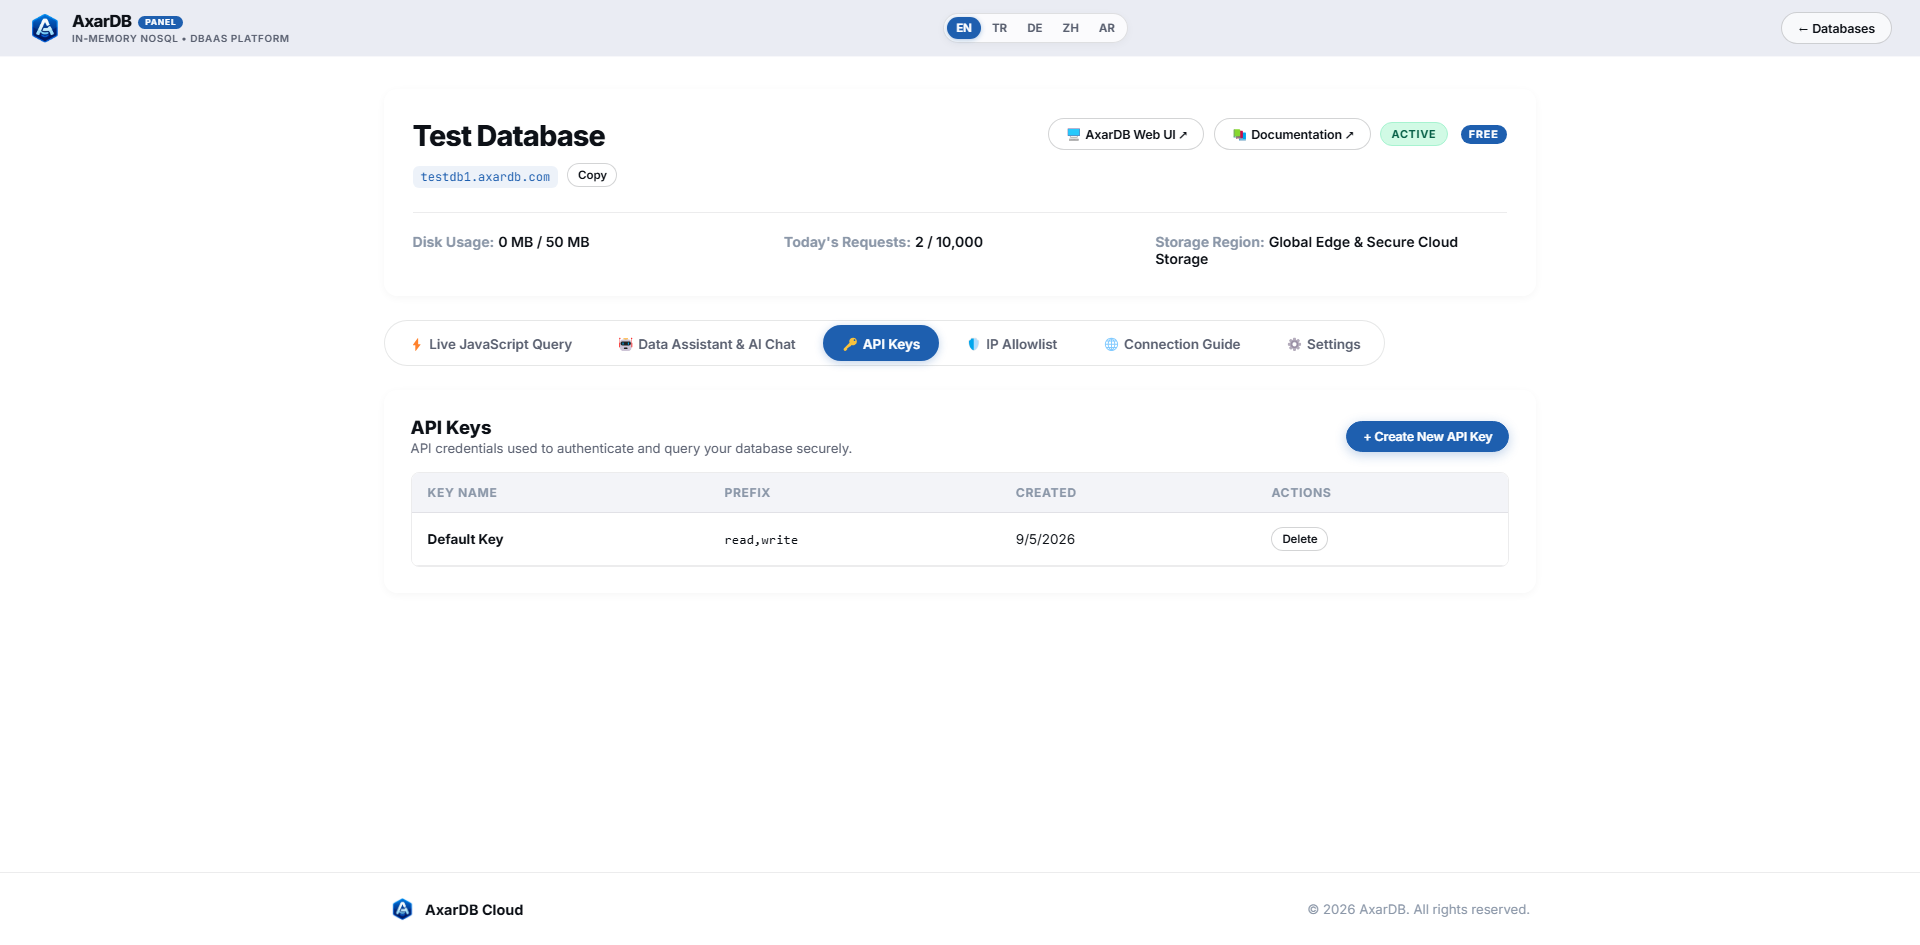Select the API Keys tab
The width and height of the screenshot is (1920, 945).
click(x=881, y=344)
